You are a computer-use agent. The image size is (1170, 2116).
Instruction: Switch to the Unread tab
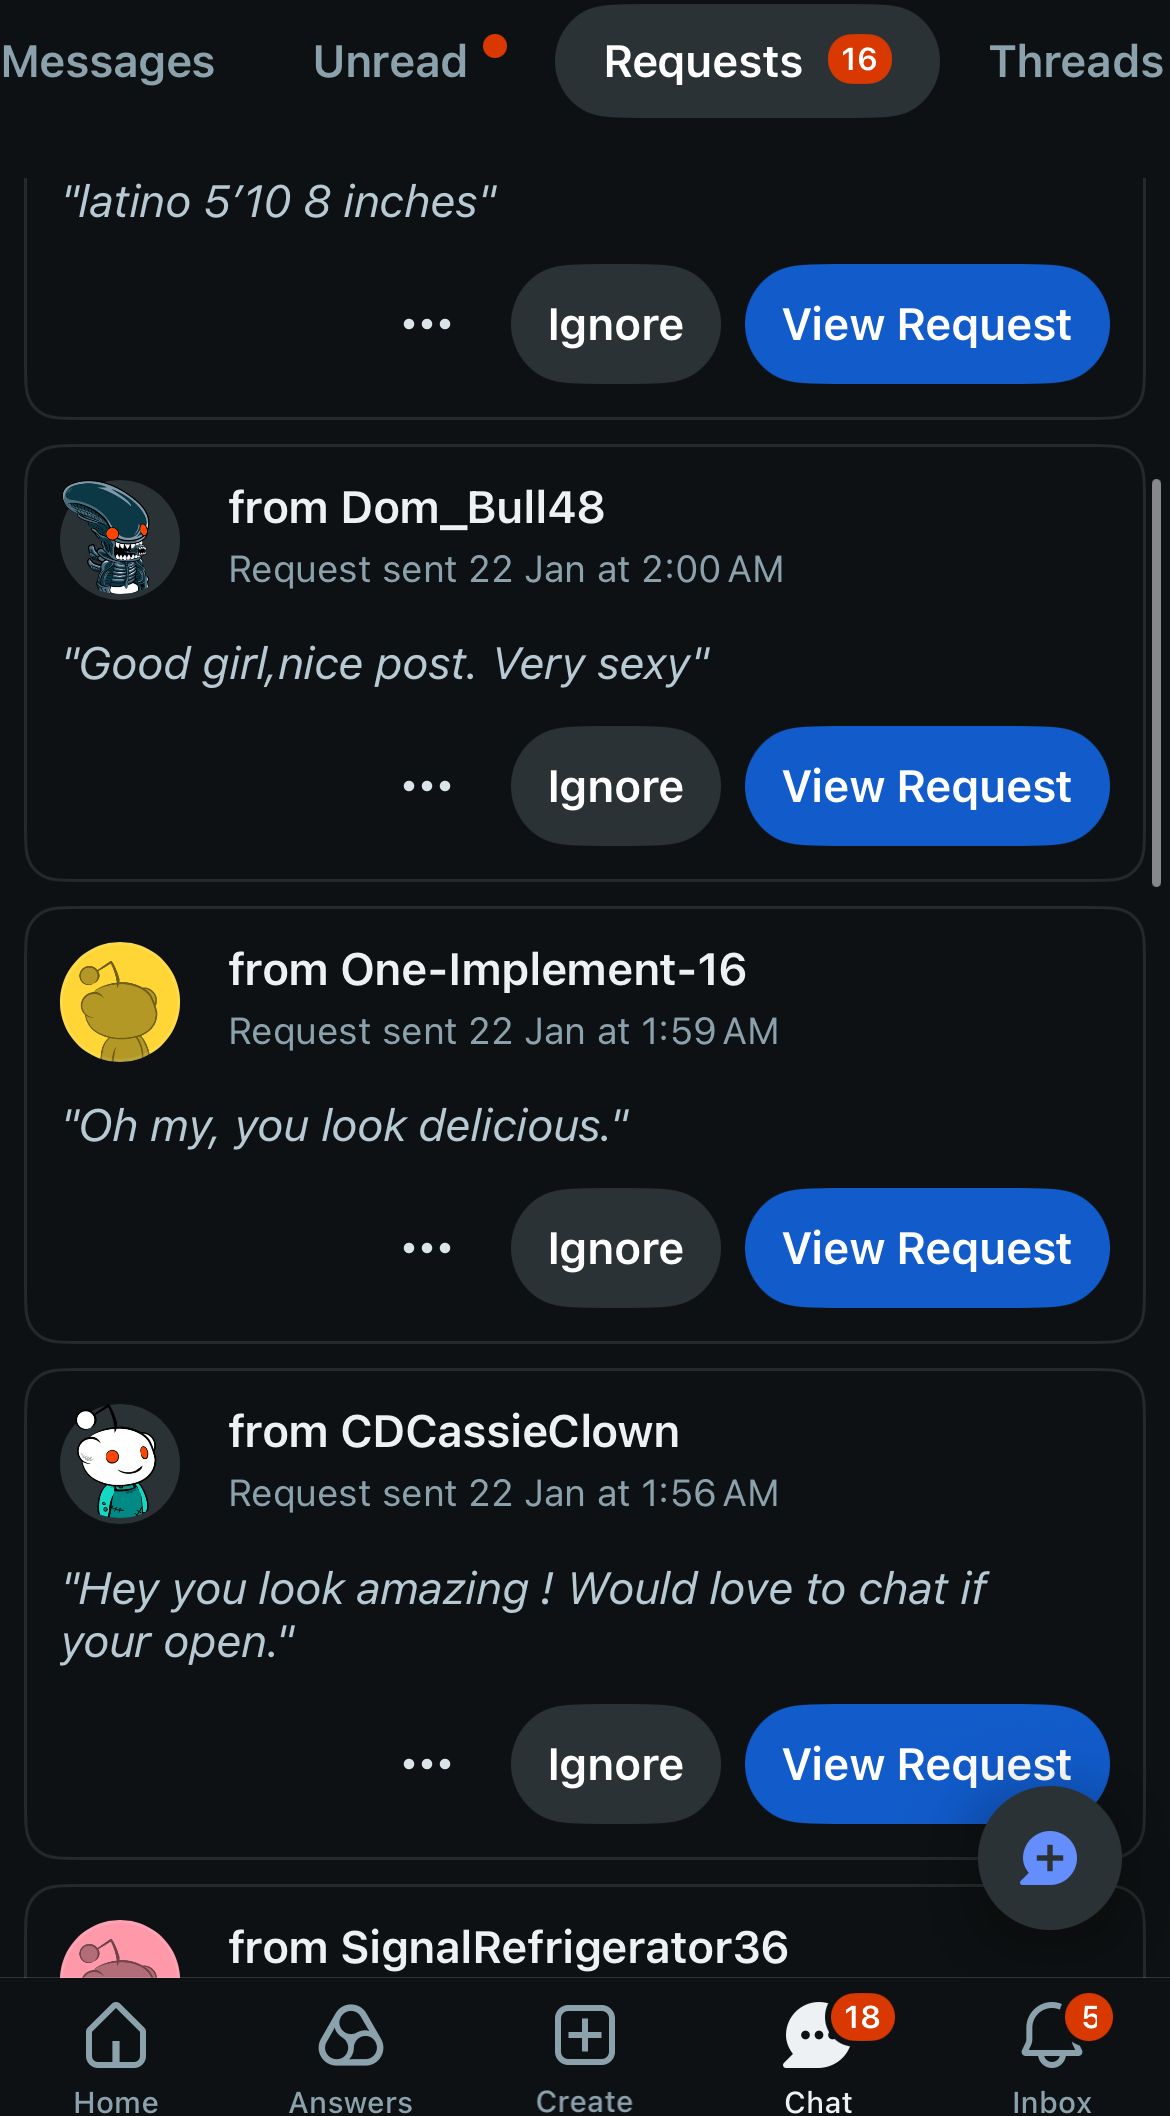click(x=390, y=62)
